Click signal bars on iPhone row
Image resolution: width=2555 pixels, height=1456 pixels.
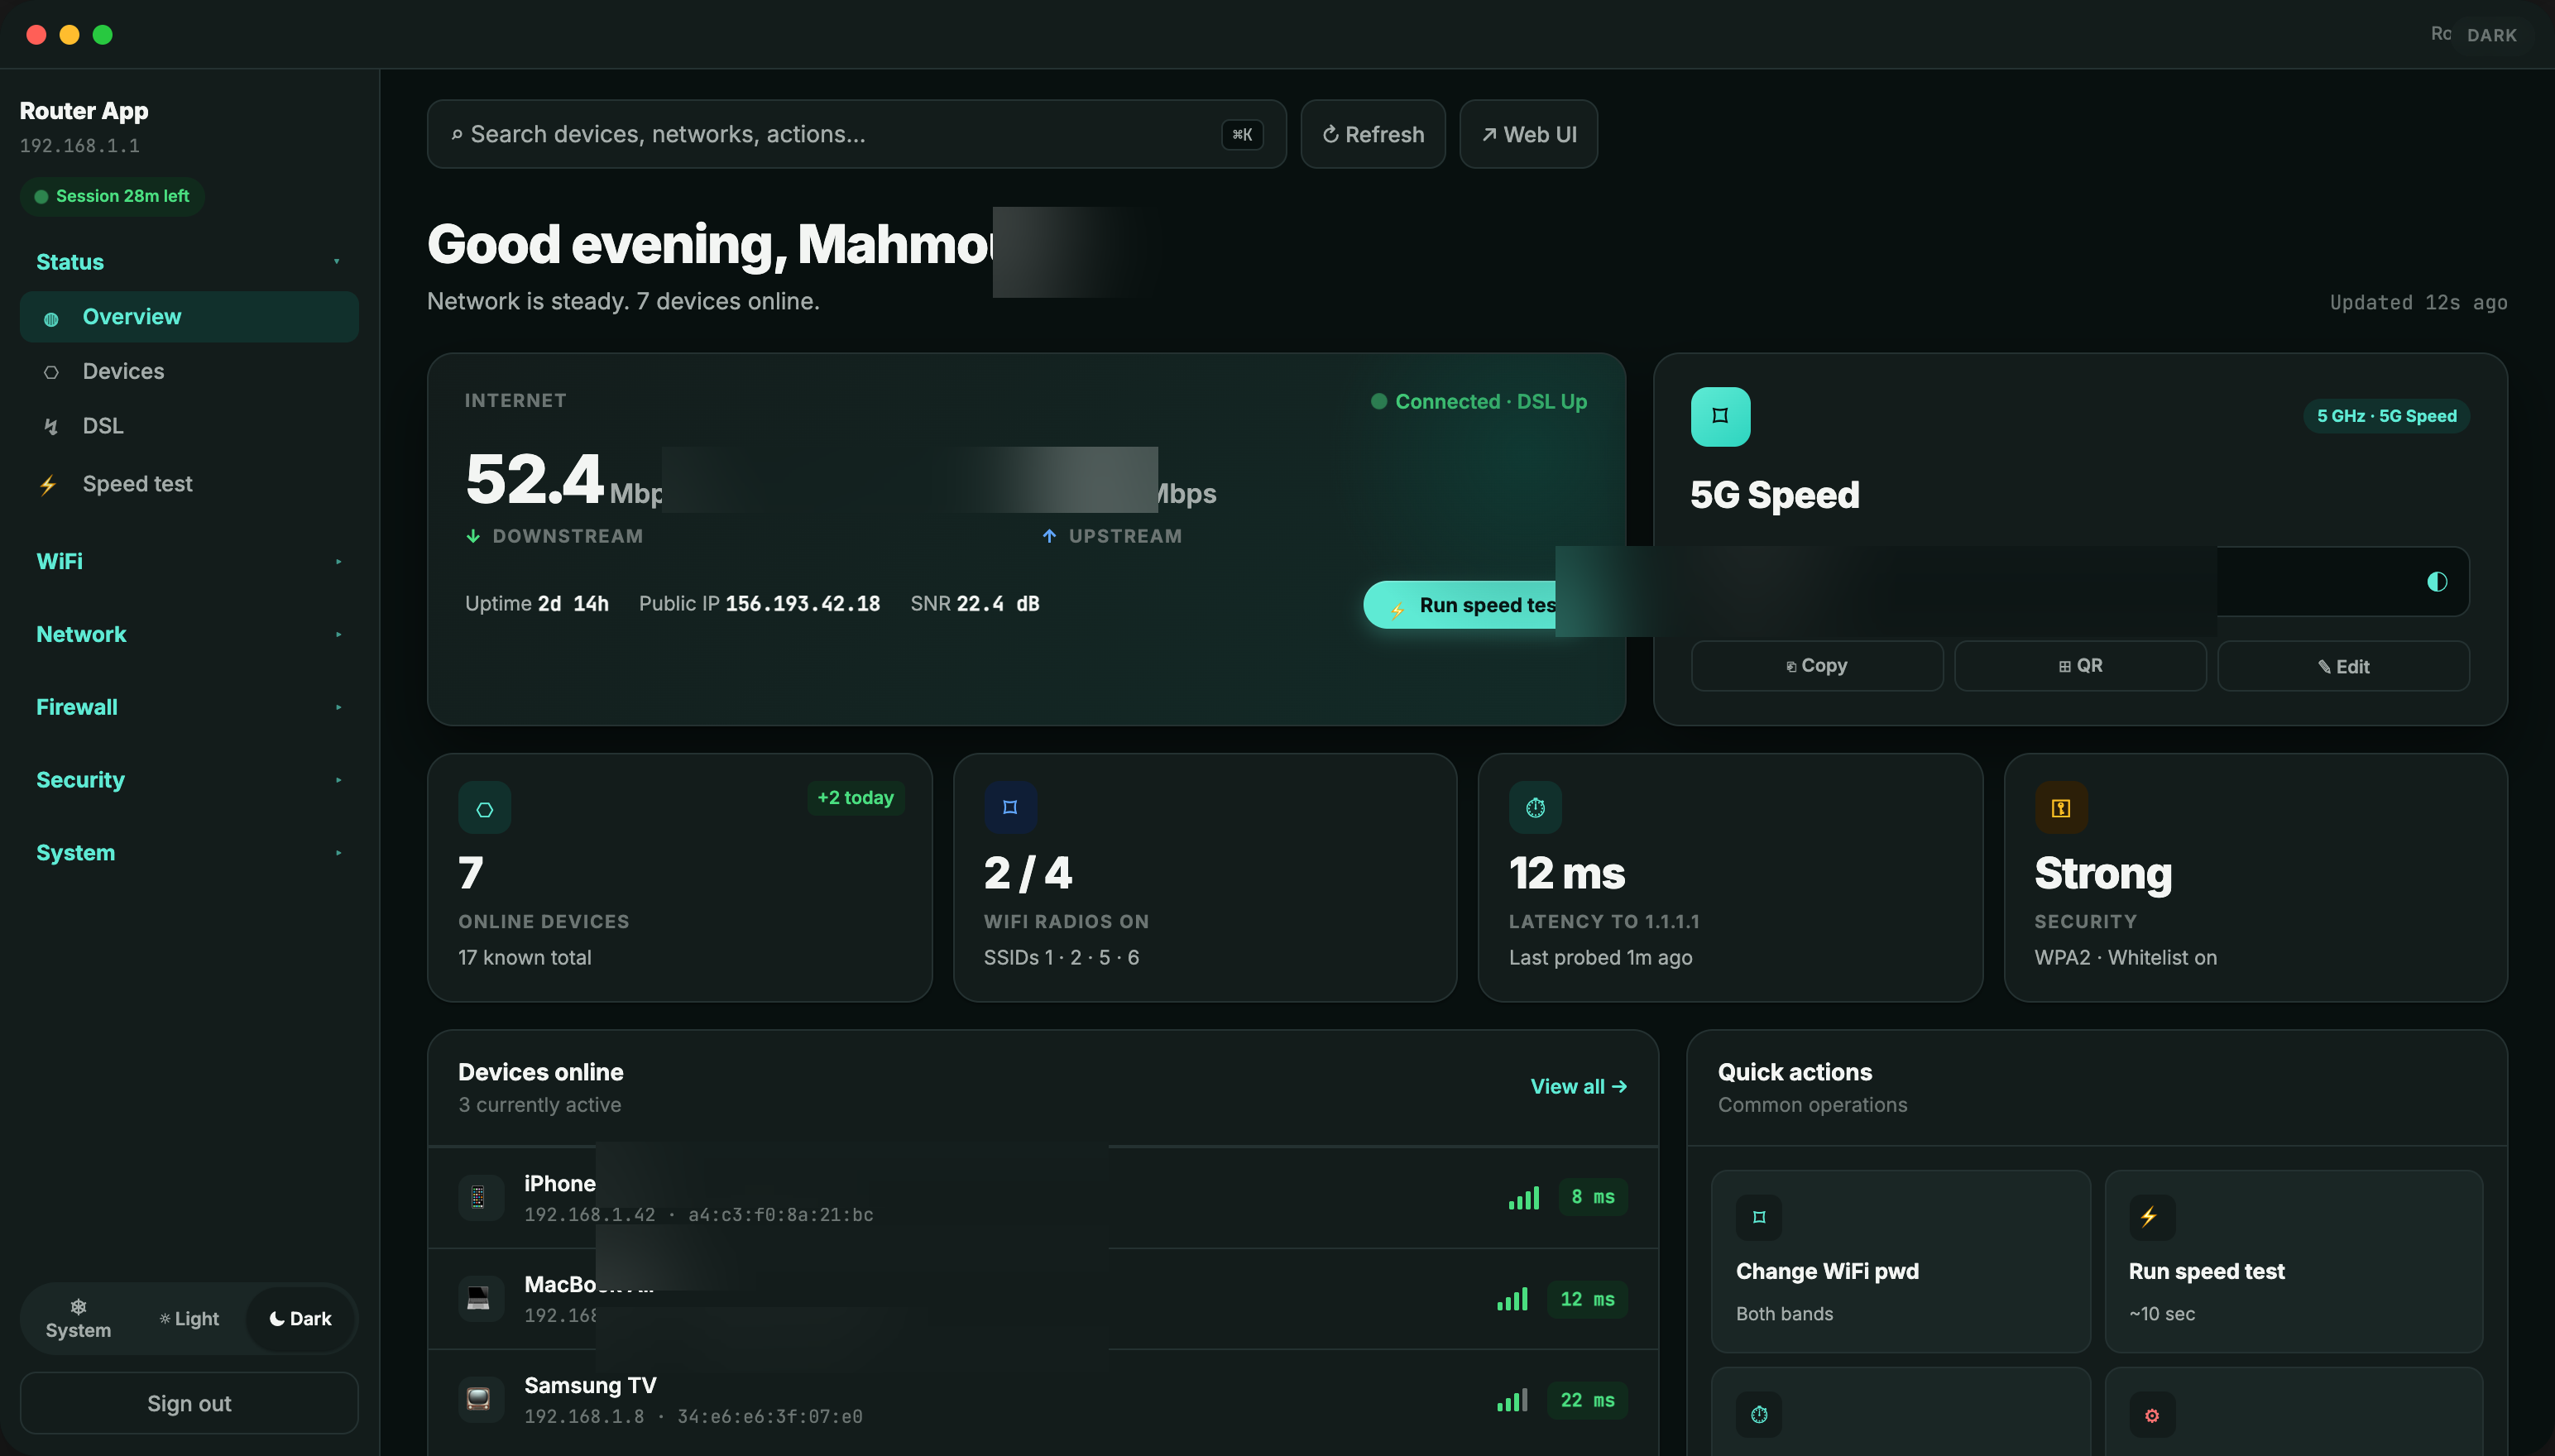click(x=1524, y=1198)
